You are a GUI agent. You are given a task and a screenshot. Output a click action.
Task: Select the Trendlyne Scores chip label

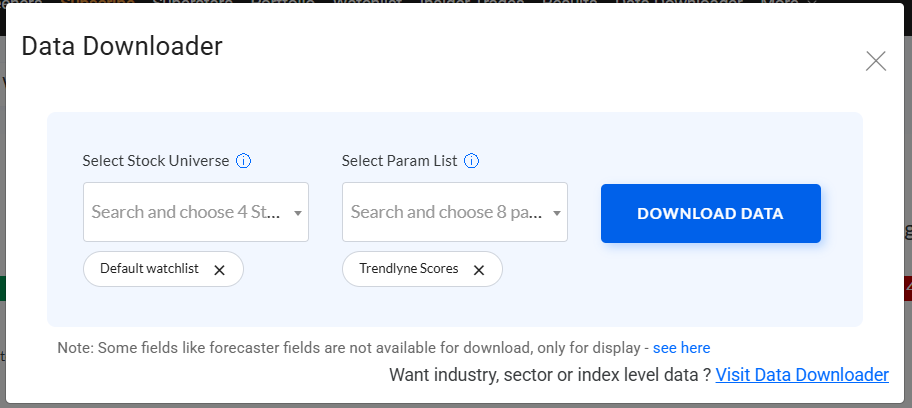[409, 269]
